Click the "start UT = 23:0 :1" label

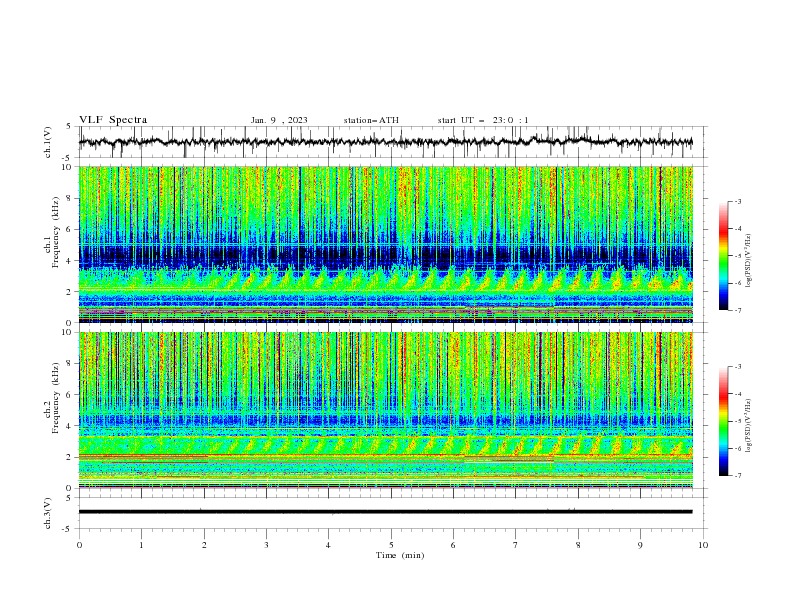point(483,120)
